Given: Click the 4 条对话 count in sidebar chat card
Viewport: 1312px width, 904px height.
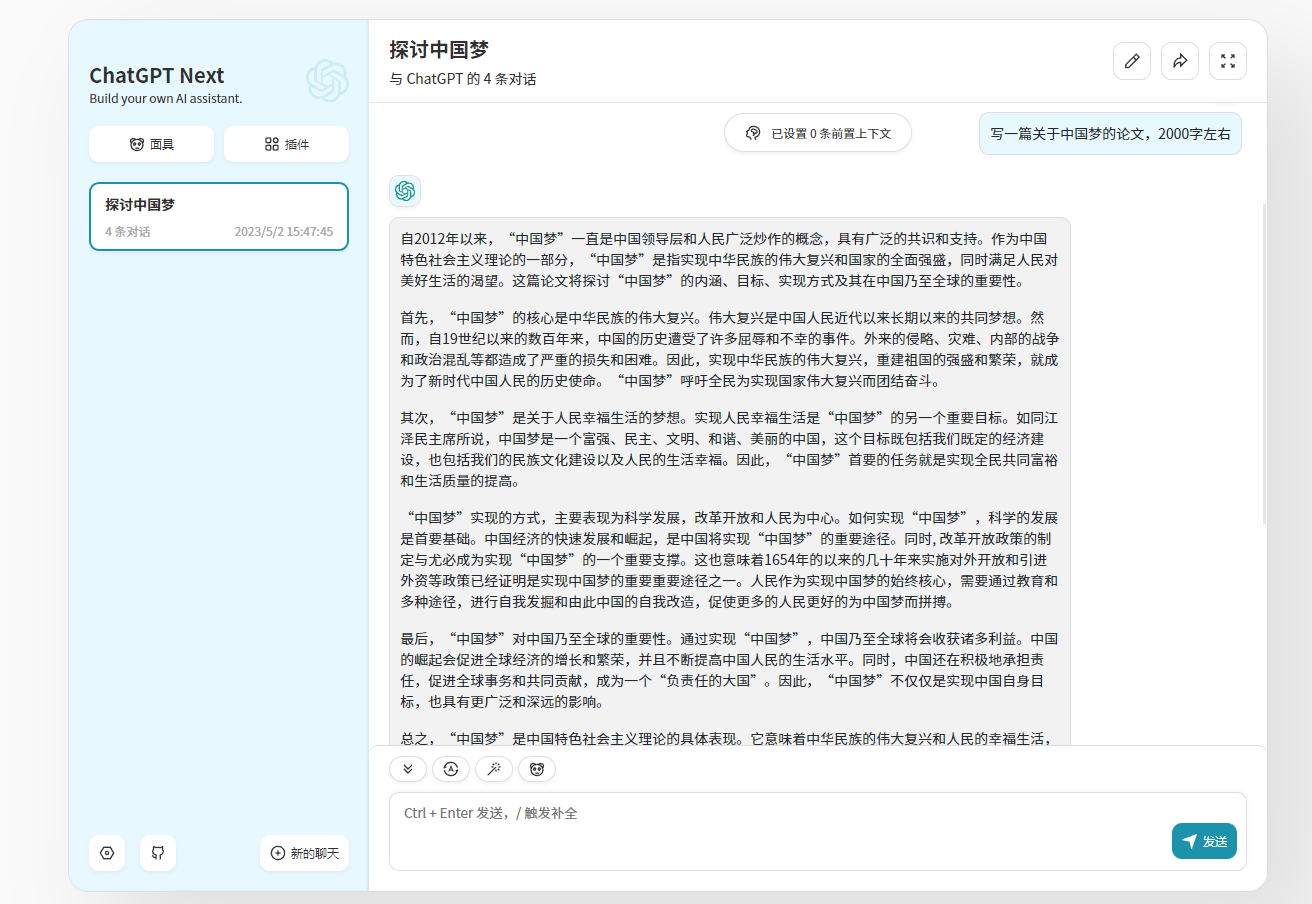Looking at the screenshot, I should [x=128, y=232].
